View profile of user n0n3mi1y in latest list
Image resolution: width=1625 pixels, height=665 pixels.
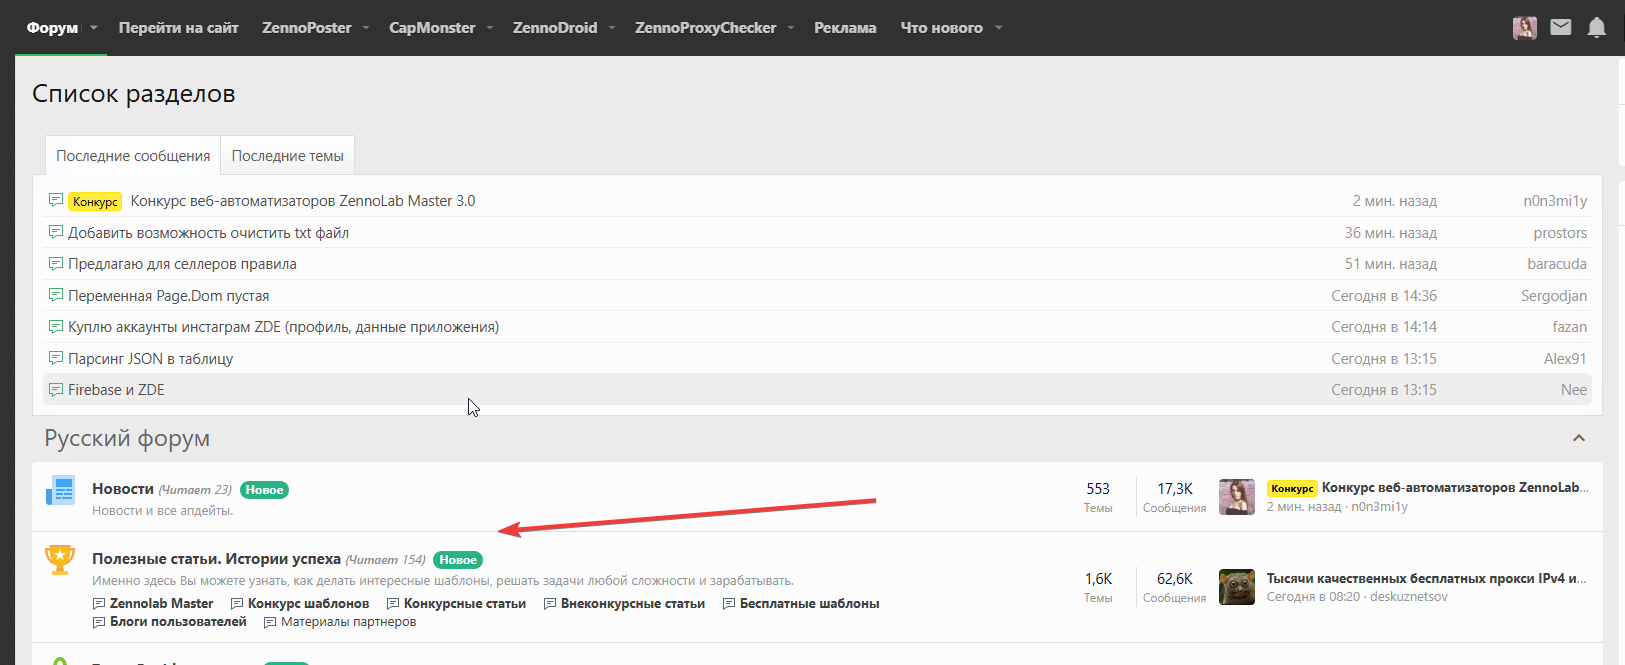pos(1555,201)
